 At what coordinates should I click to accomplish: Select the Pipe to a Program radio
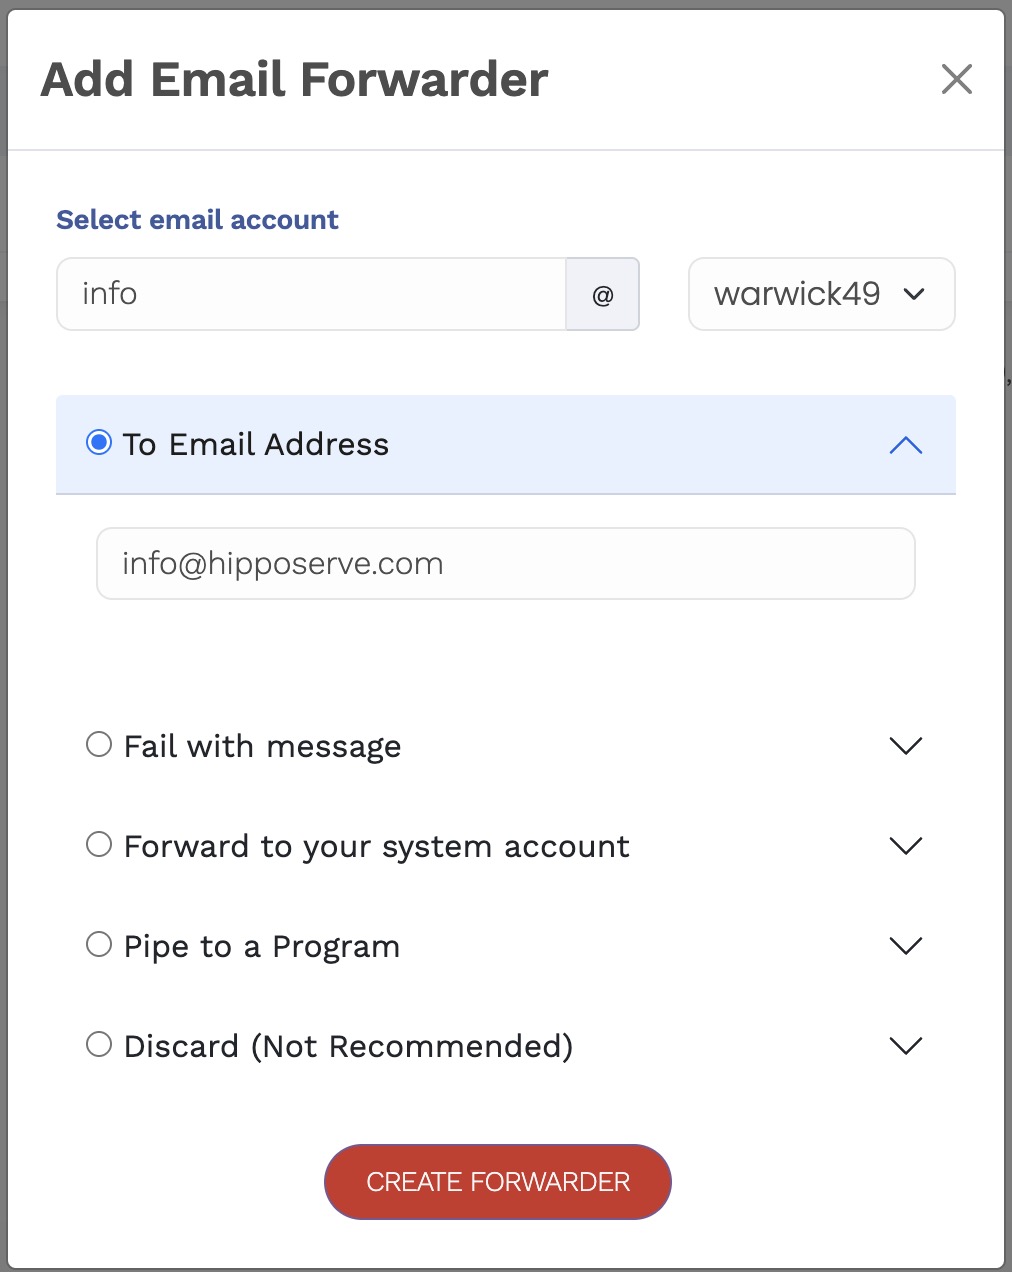99,945
